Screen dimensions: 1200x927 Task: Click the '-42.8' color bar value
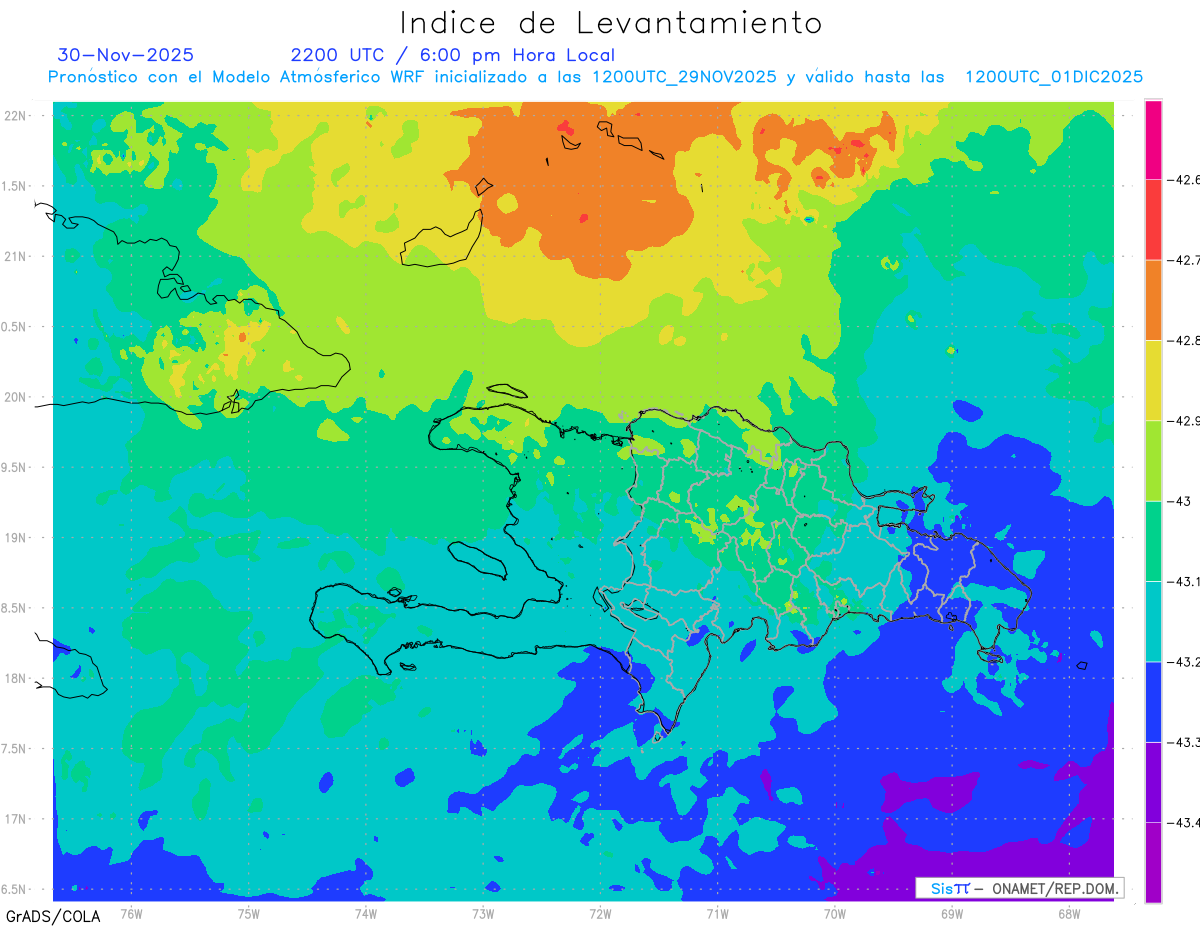[x=1184, y=340]
